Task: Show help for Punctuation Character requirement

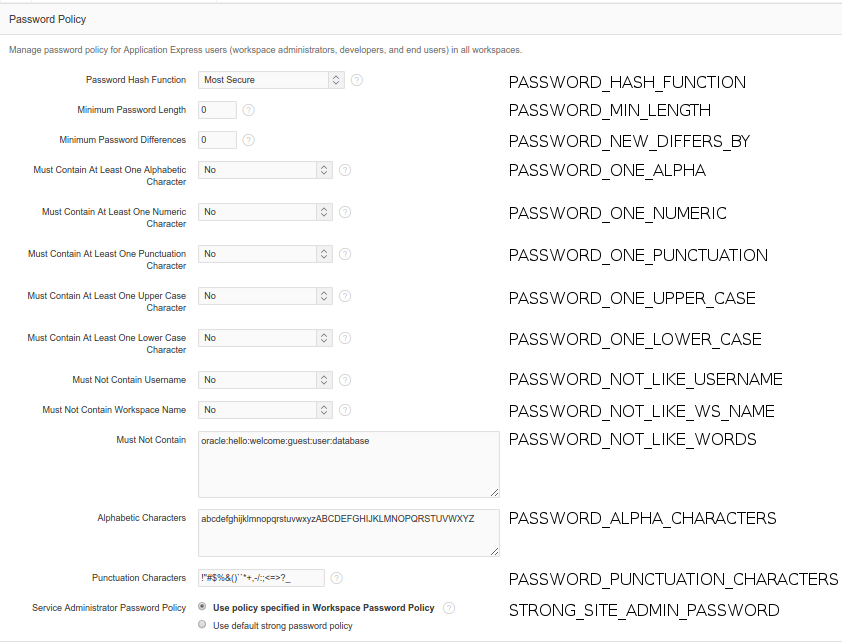Action: click(345, 254)
